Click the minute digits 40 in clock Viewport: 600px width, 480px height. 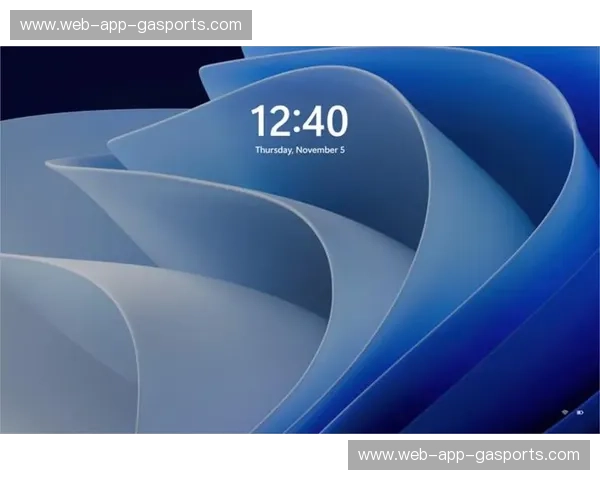pos(326,122)
